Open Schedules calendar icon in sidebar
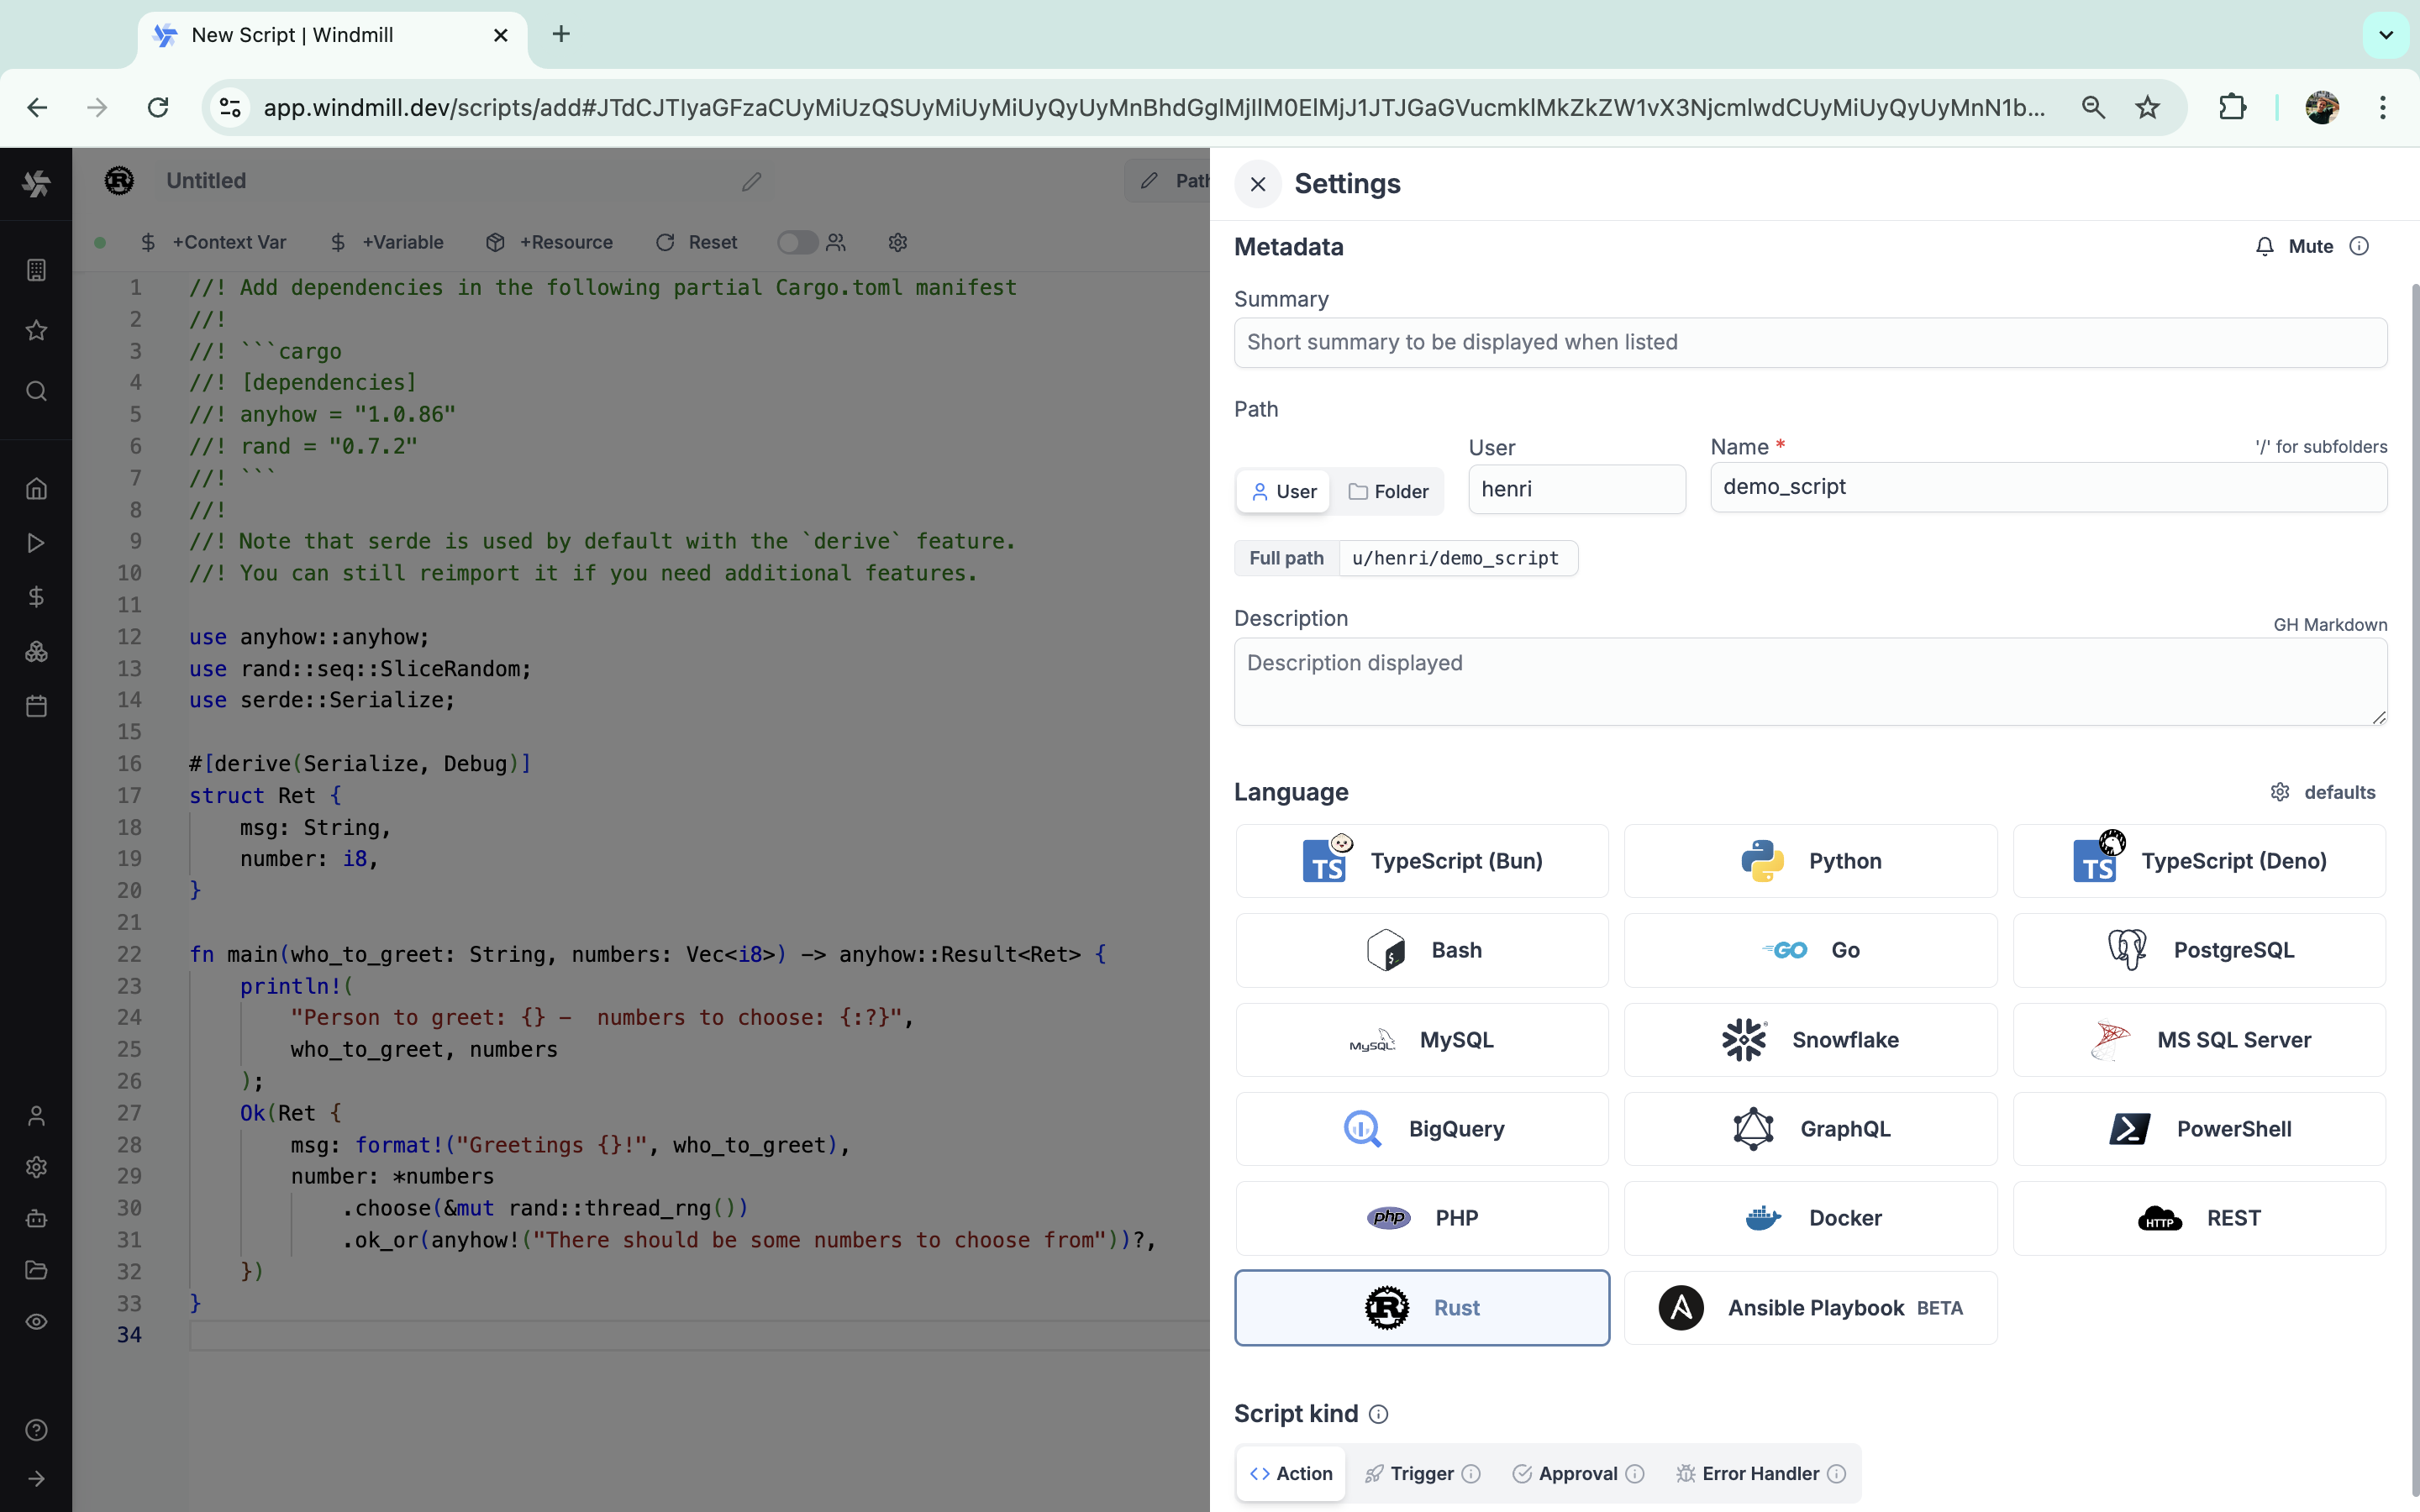 pos(36,706)
